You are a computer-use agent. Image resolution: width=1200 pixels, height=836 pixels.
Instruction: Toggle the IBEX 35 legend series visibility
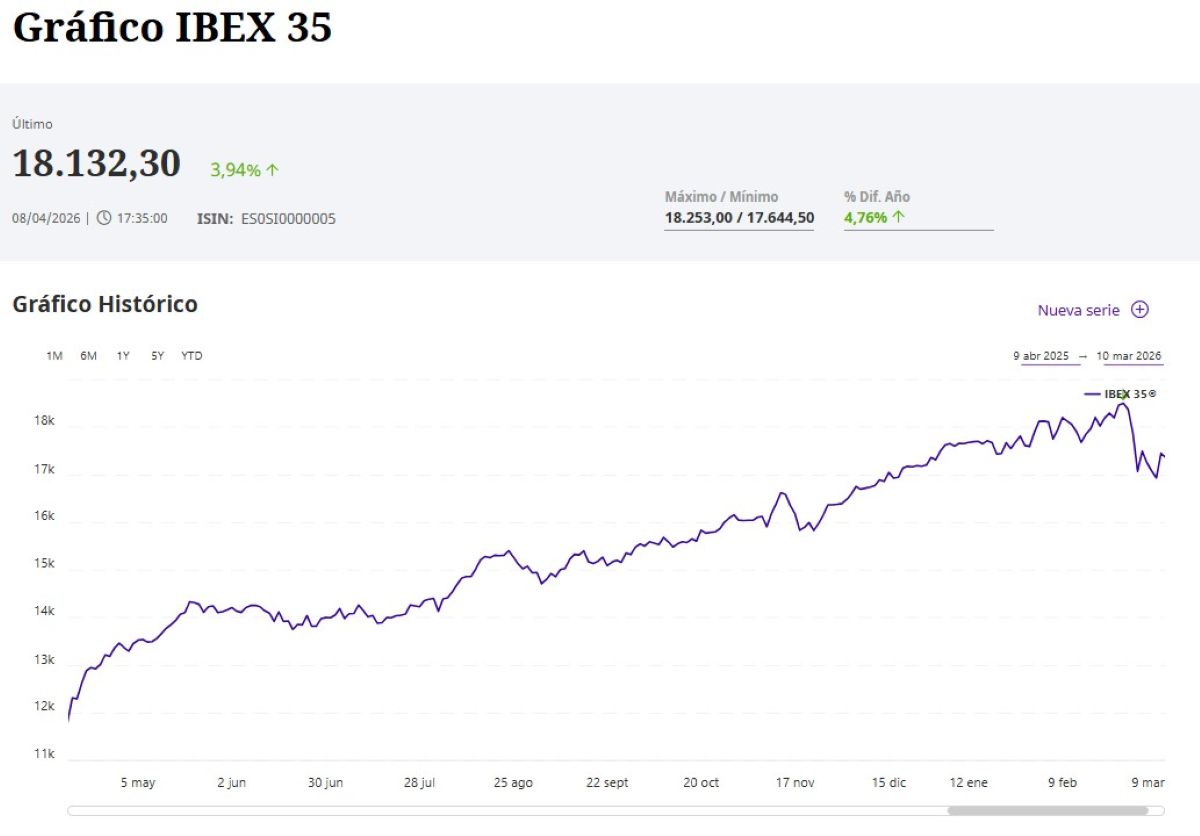(1120, 394)
